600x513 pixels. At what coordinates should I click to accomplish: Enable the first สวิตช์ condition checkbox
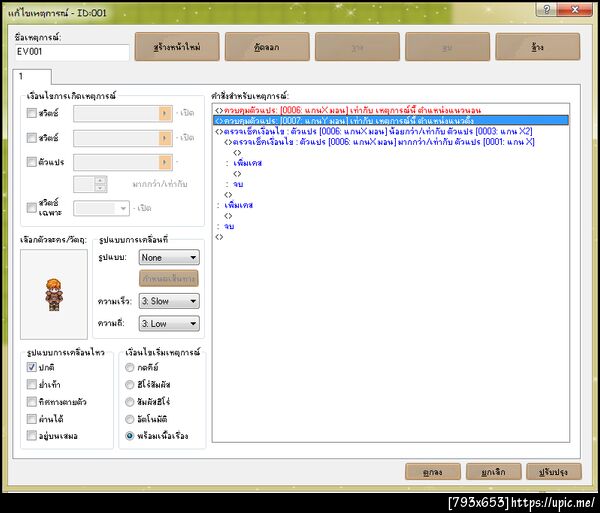tap(31, 113)
